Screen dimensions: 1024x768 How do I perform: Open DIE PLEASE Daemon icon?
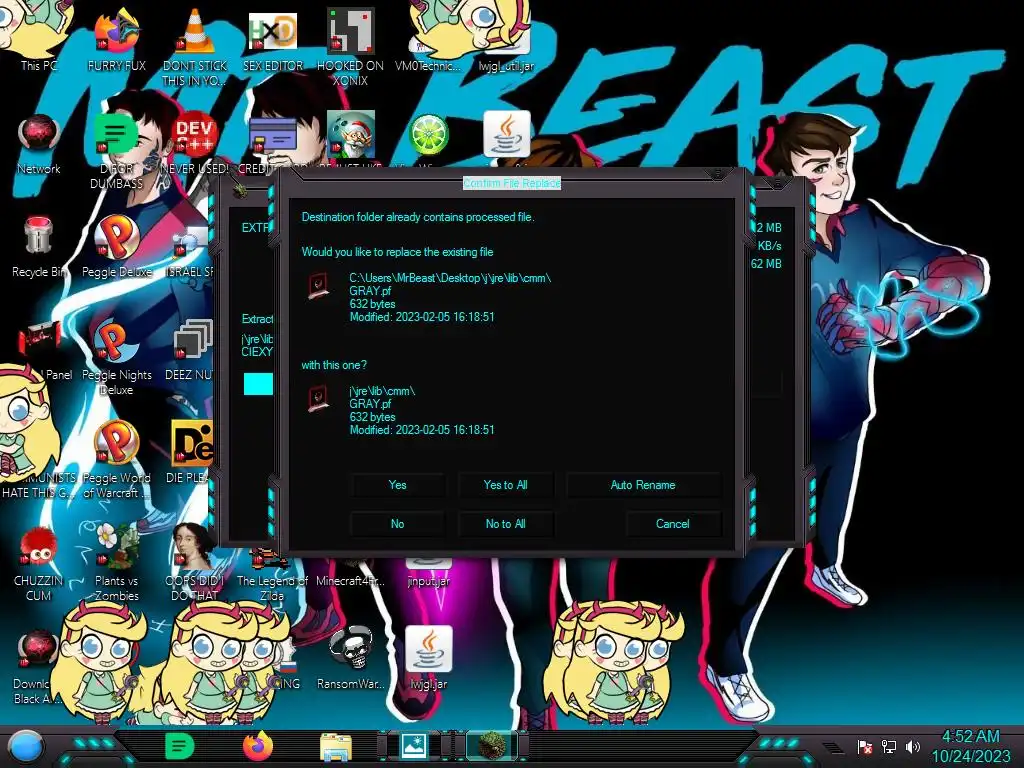coord(192,452)
